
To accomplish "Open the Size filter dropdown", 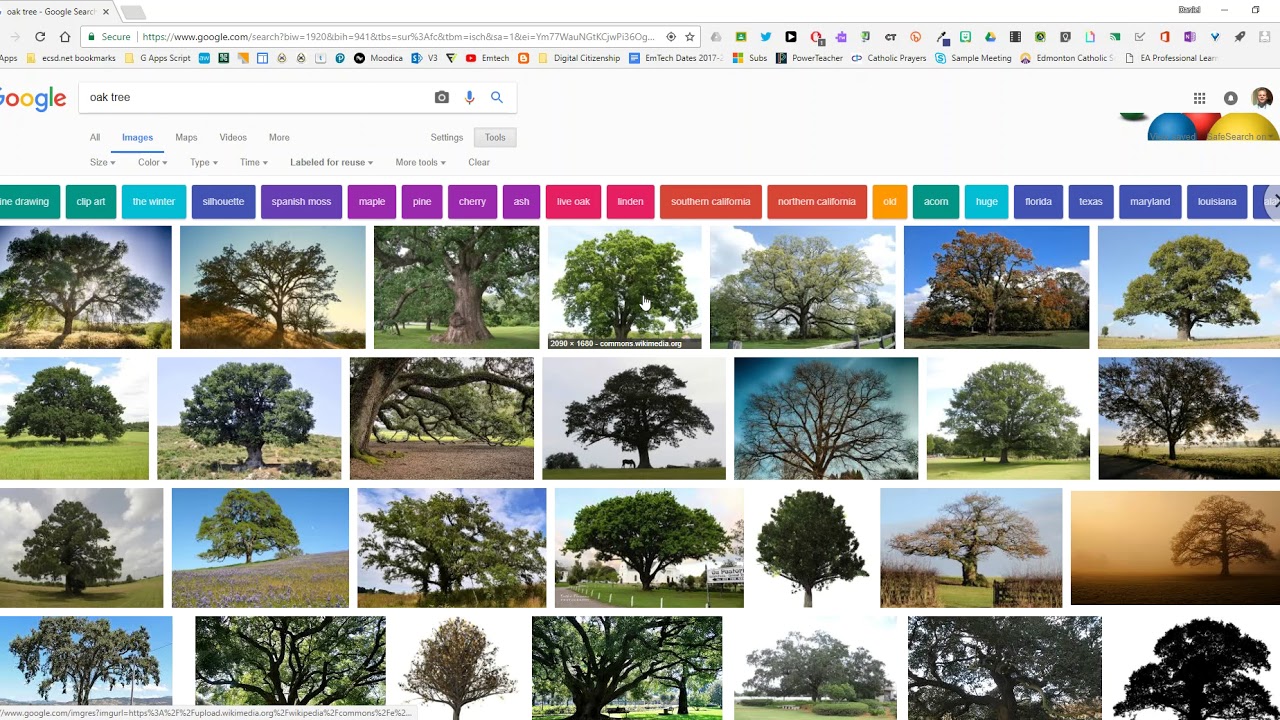I will pos(102,162).
